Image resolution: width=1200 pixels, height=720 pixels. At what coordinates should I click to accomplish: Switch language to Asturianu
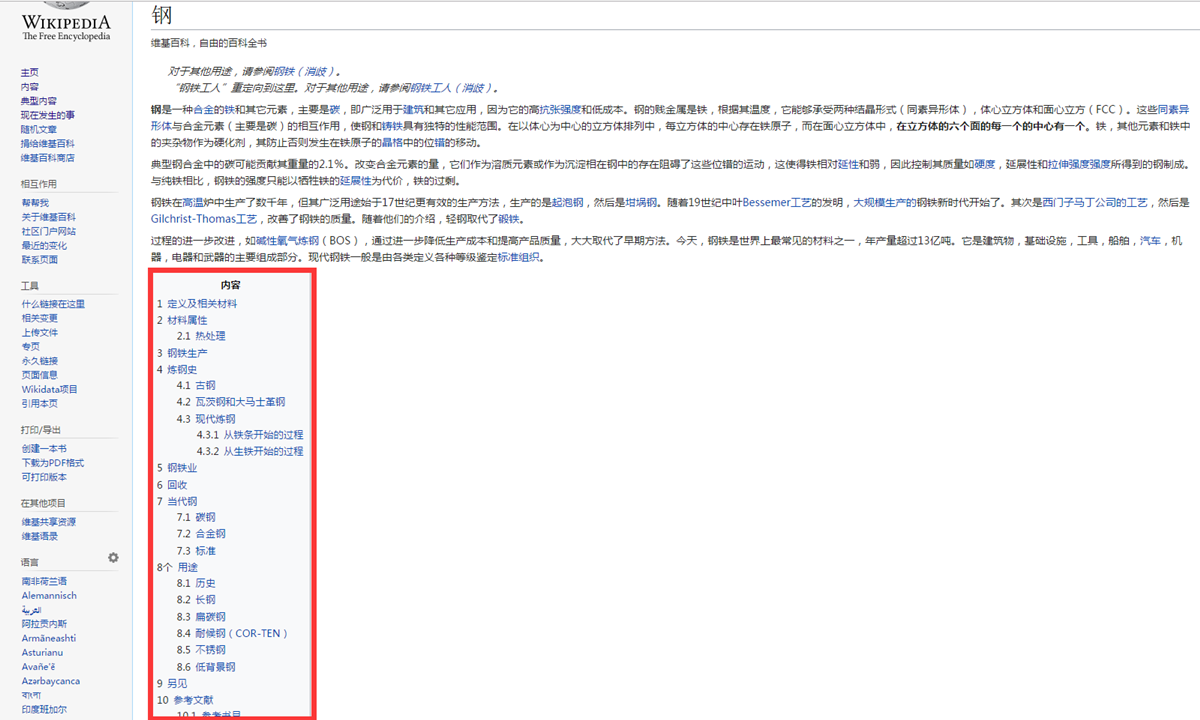(x=44, y=652)
